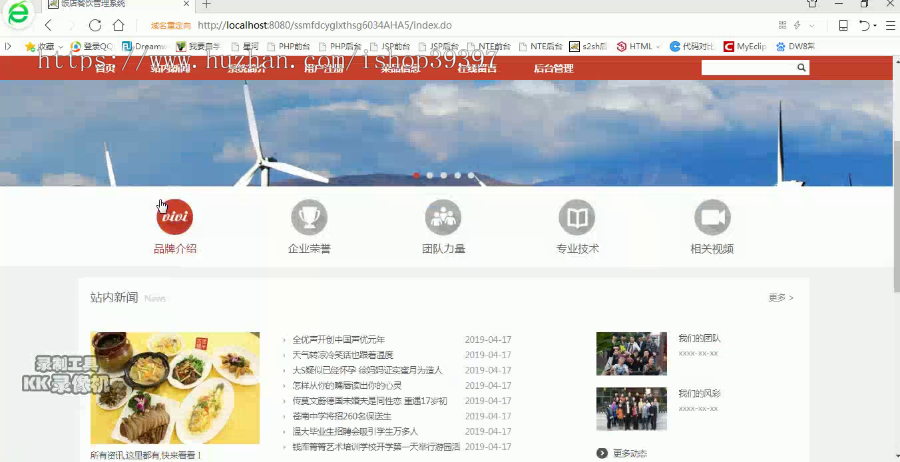Screen dimensions: 900x462
Task: Click the 相关视频 camera icon
Action: click(712, 217)
